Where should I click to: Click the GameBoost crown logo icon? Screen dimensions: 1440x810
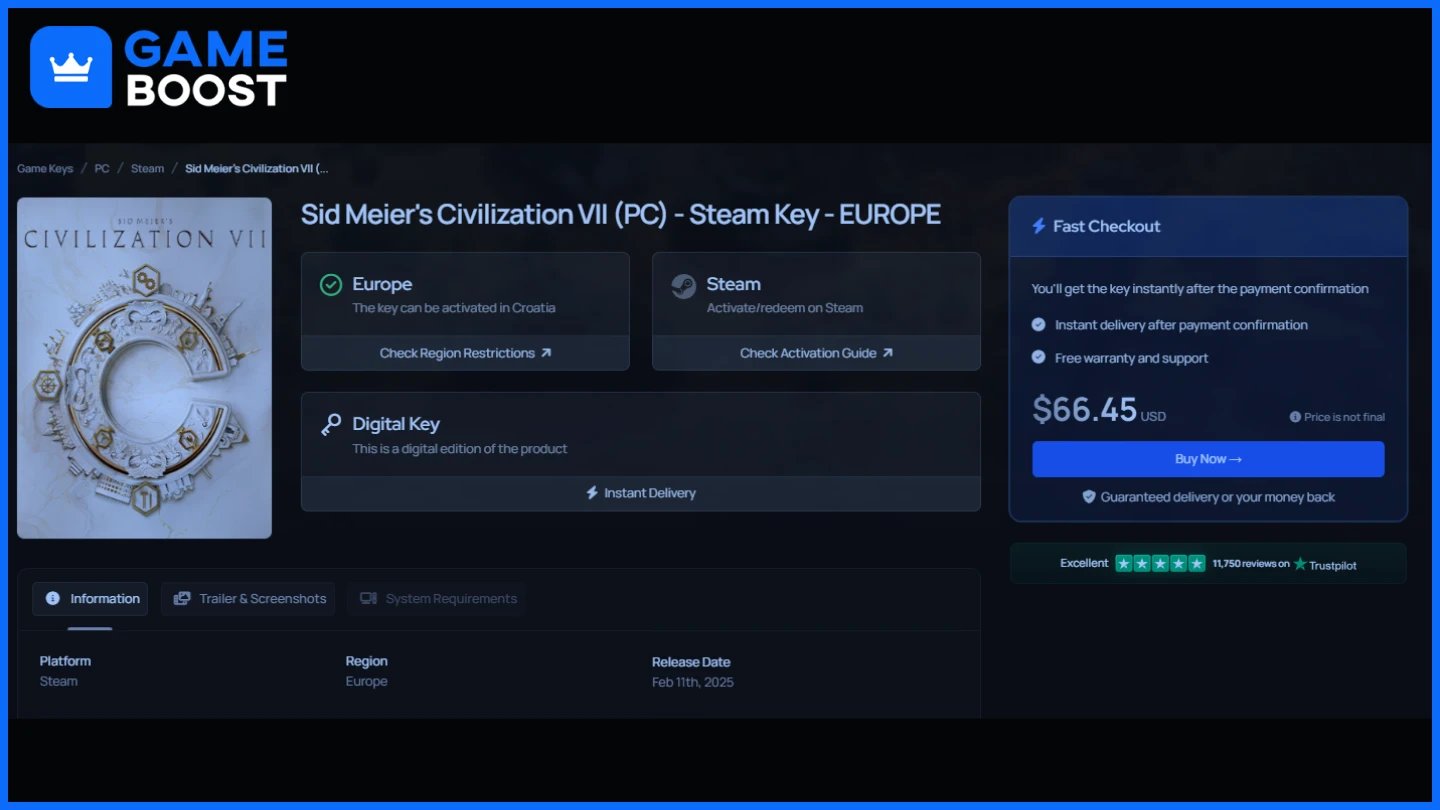tap(71, 67)
